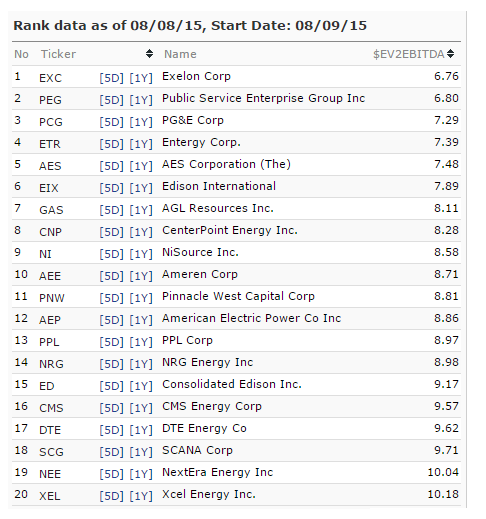
Task: Open the 1Y chart for GAS
Action: click(141, 210)
